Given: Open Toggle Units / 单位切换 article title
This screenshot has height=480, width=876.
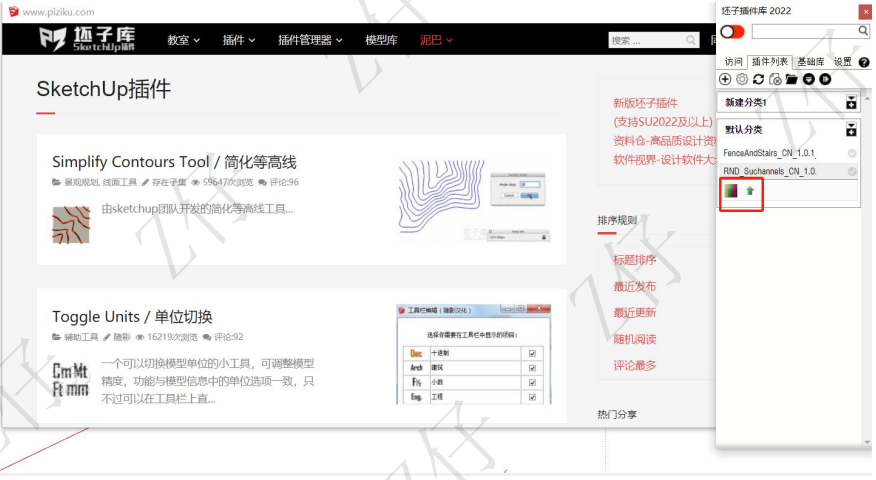Looking at the screenshot, I should 132,317.
